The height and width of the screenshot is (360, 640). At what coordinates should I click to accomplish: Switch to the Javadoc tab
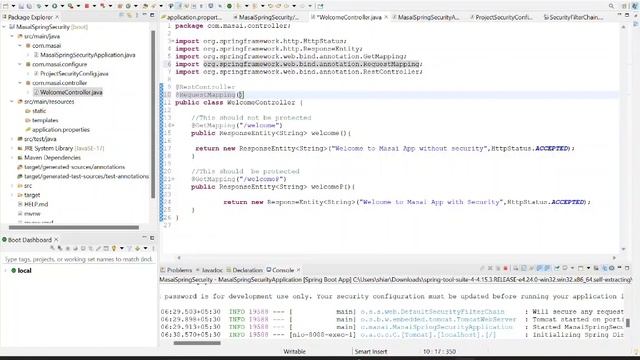click(x=209, y=270)
